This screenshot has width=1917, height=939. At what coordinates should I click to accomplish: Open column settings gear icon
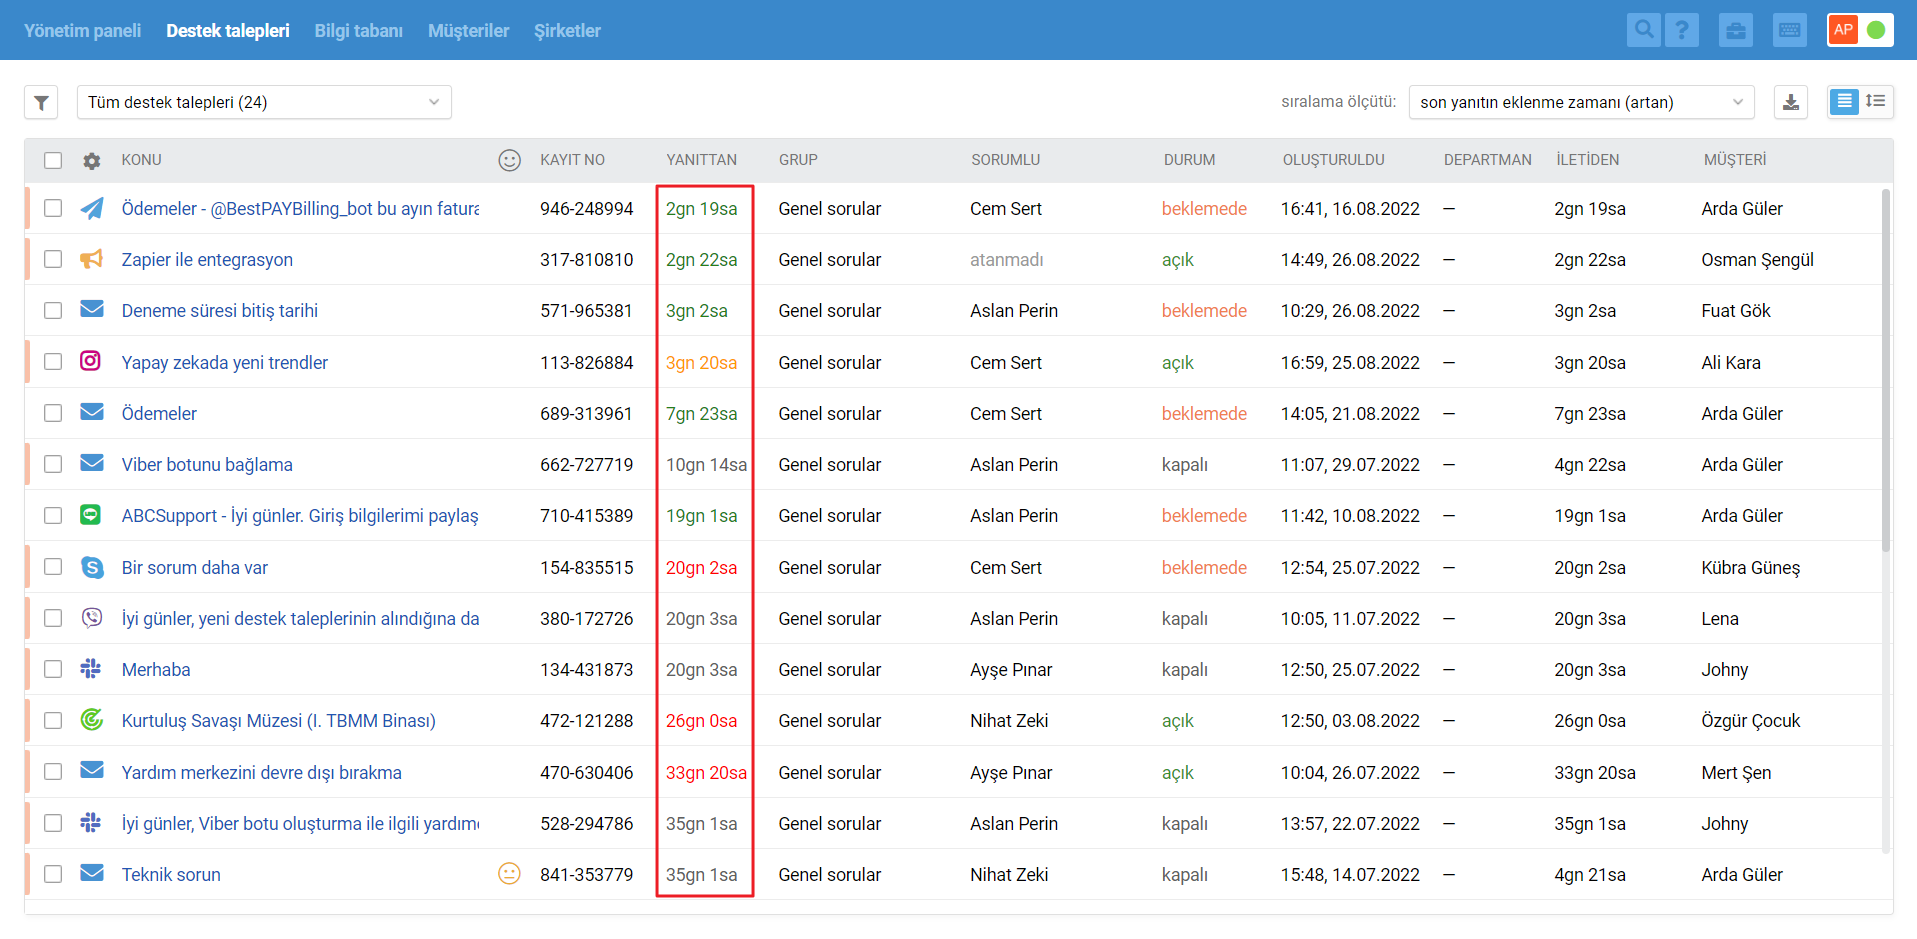click(92, 161)
